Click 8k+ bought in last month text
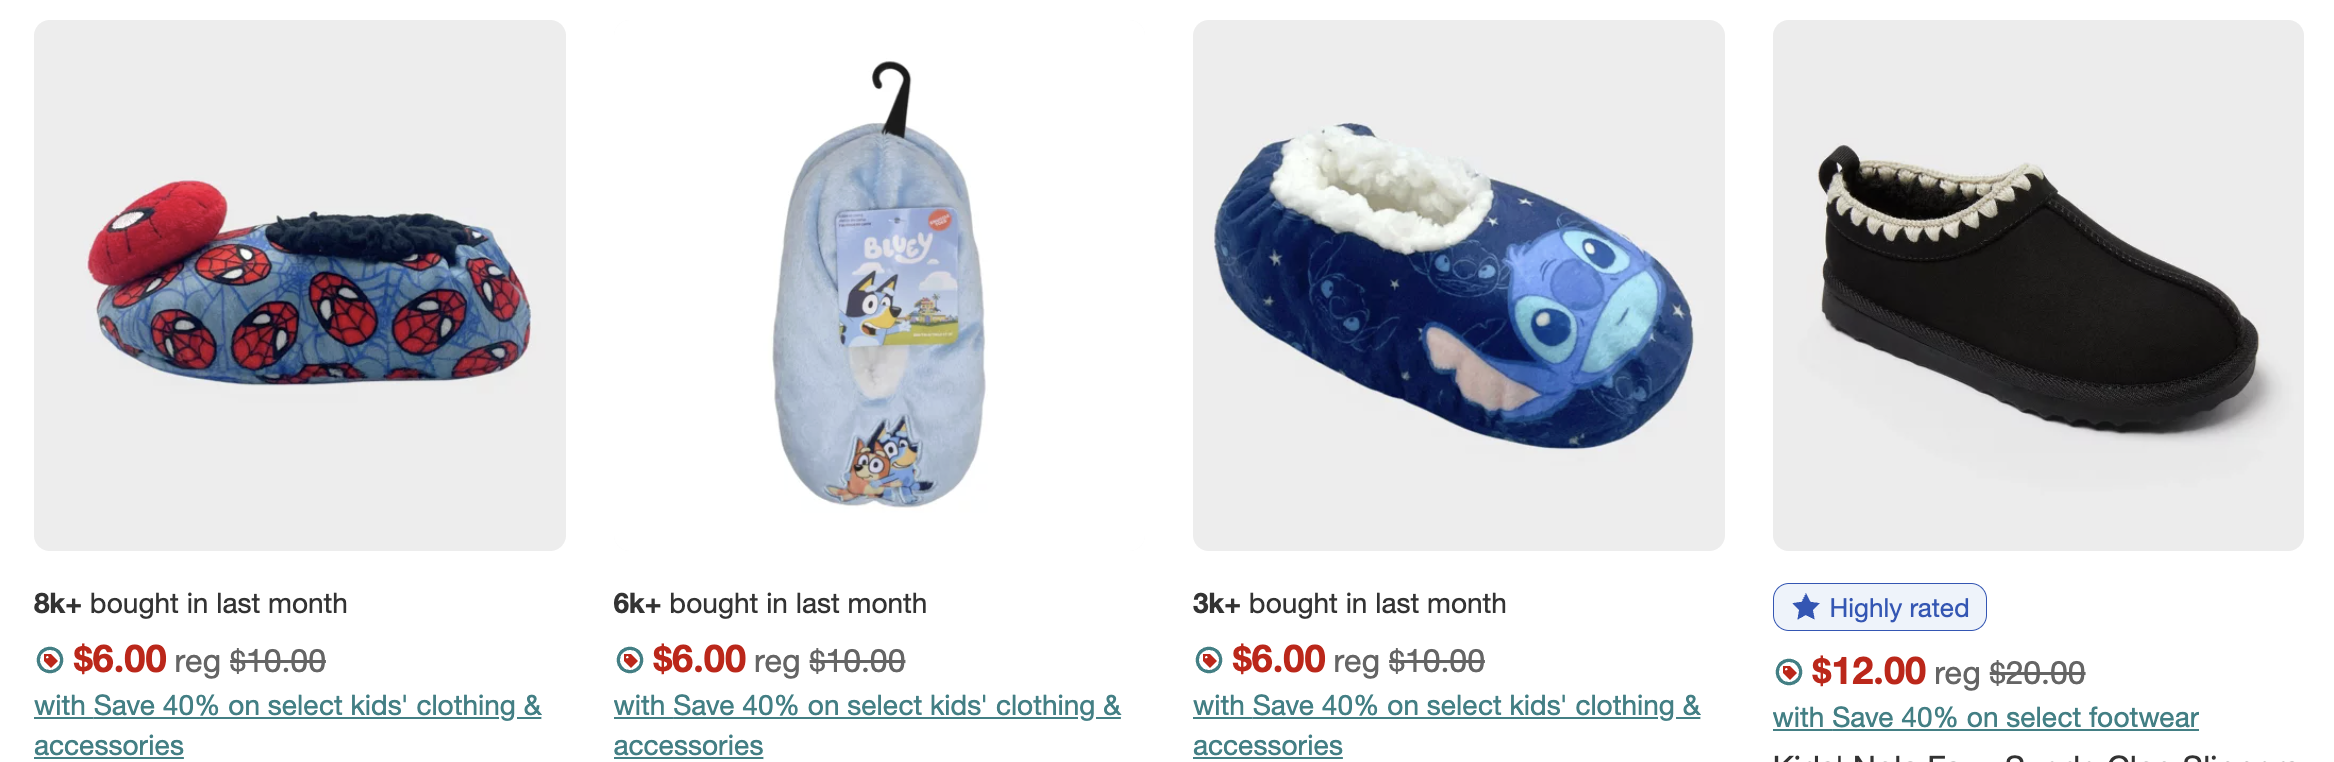The height and width of the screenshot is (762, 2334). click(190, 603)
